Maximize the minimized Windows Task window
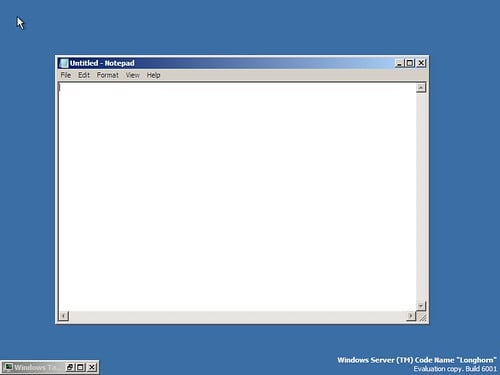The height and width of the screenshot is (375, 500). (x=80, y=367)
